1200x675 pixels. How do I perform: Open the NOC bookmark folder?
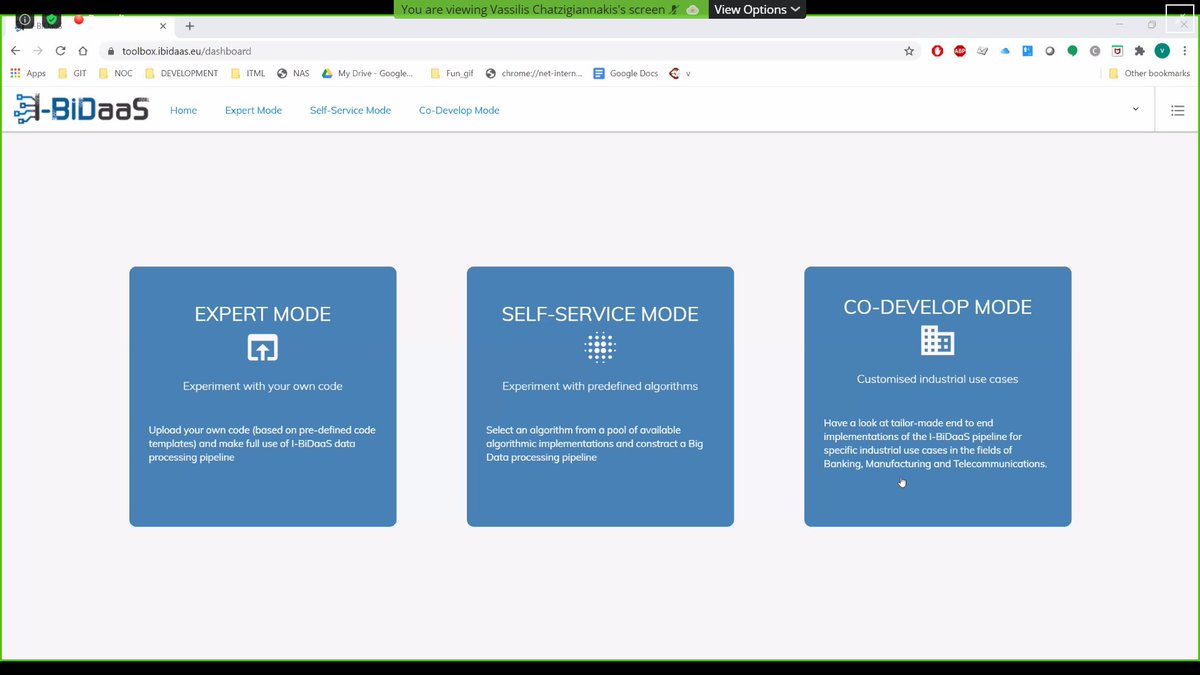point(115,73)
